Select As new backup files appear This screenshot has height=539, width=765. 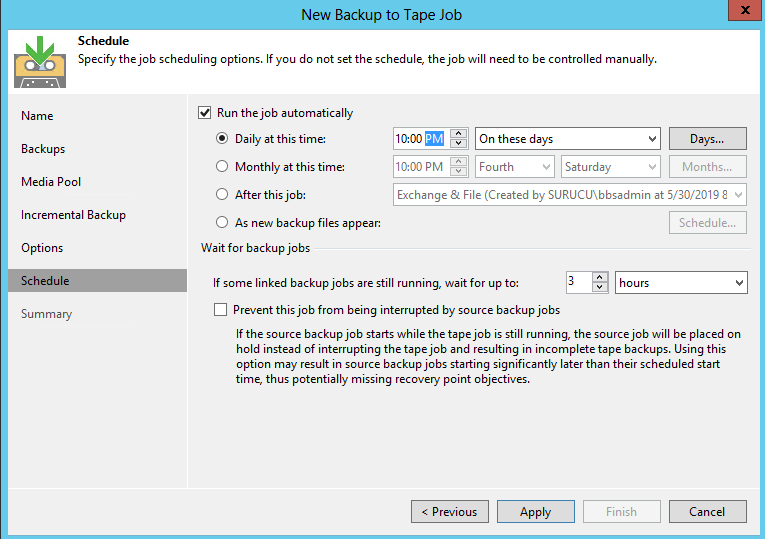(x=223, y=223)
